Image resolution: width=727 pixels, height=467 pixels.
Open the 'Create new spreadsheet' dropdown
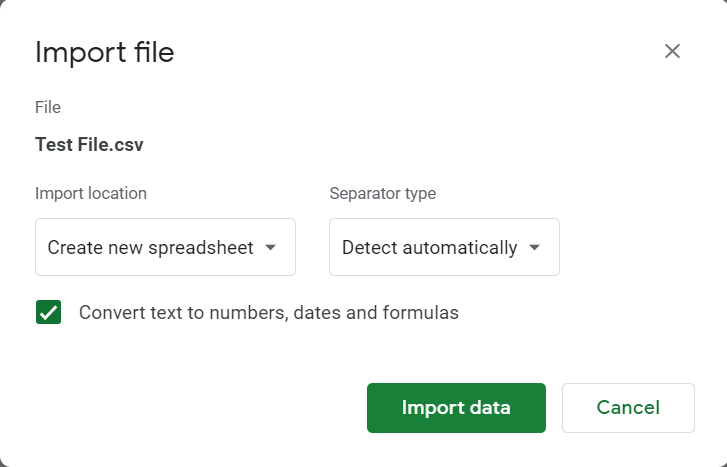coord(165,247)
